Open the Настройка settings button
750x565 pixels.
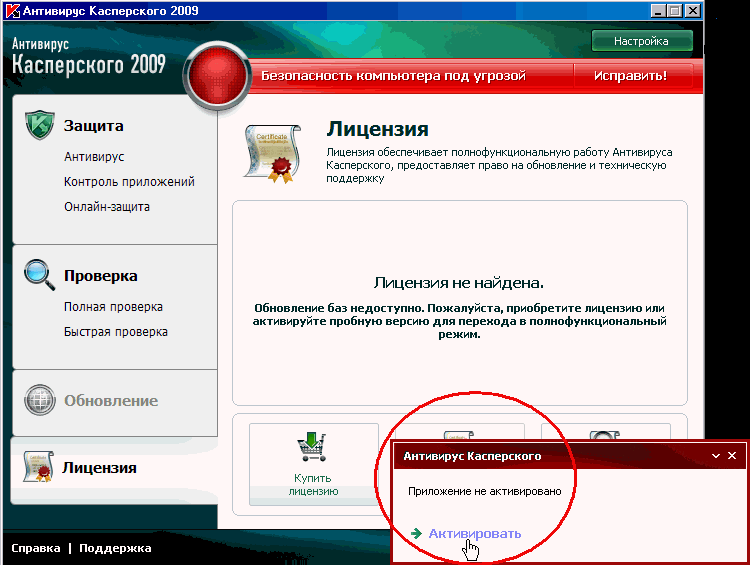point(641,41)
